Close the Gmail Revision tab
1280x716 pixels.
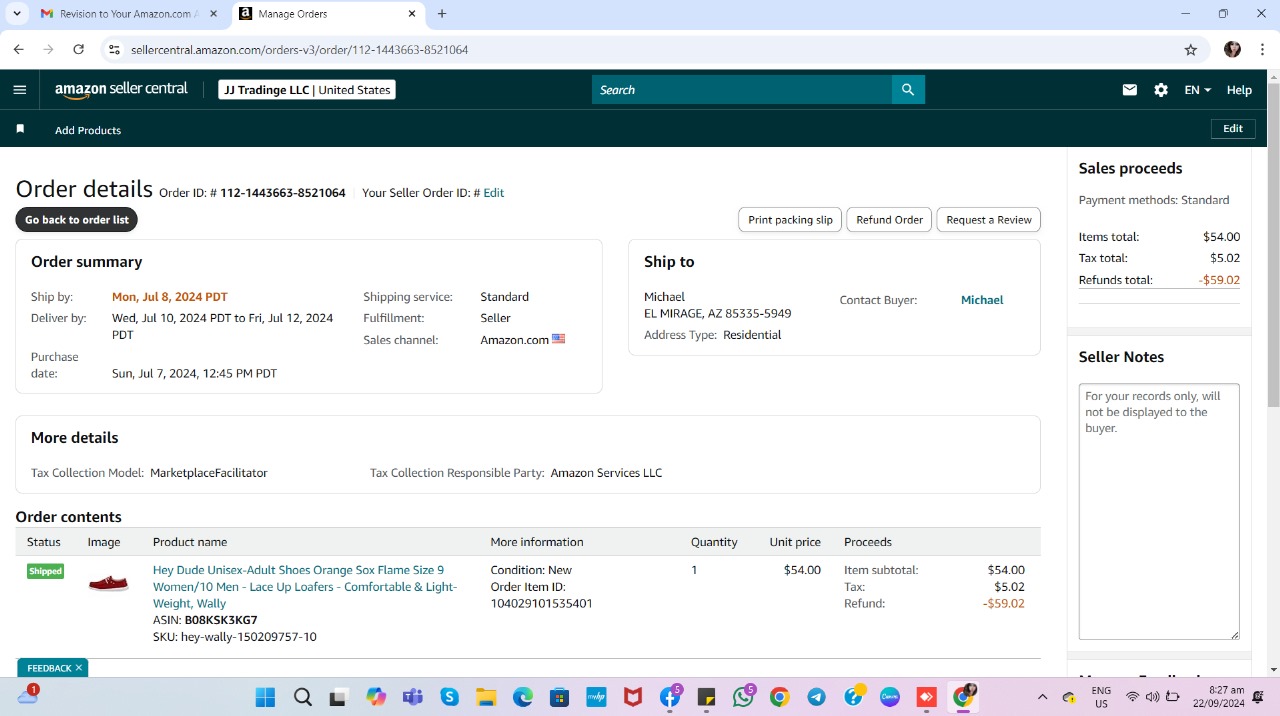coord(214,14)
